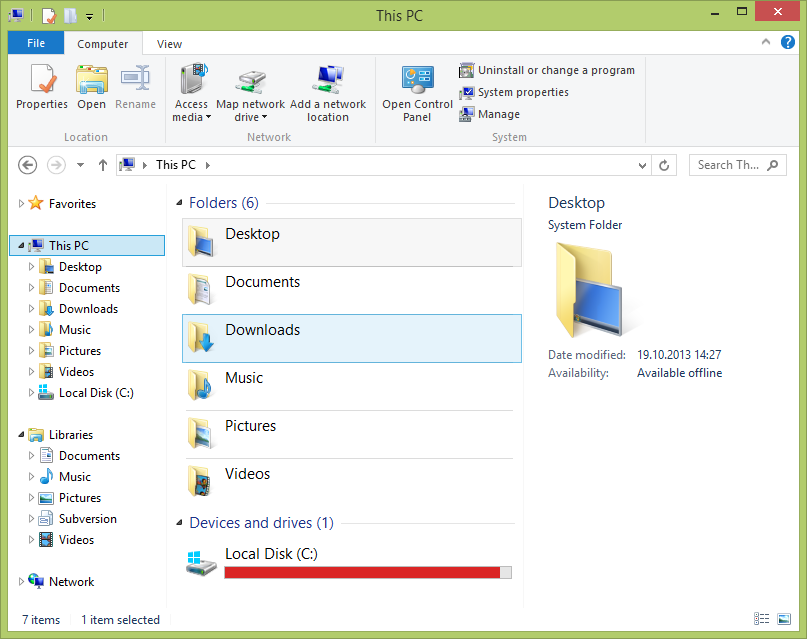Switch to large thumbnails view in the status bar
Image resolution: width=807 pixels, height=639 pixels.
(784, 619)
